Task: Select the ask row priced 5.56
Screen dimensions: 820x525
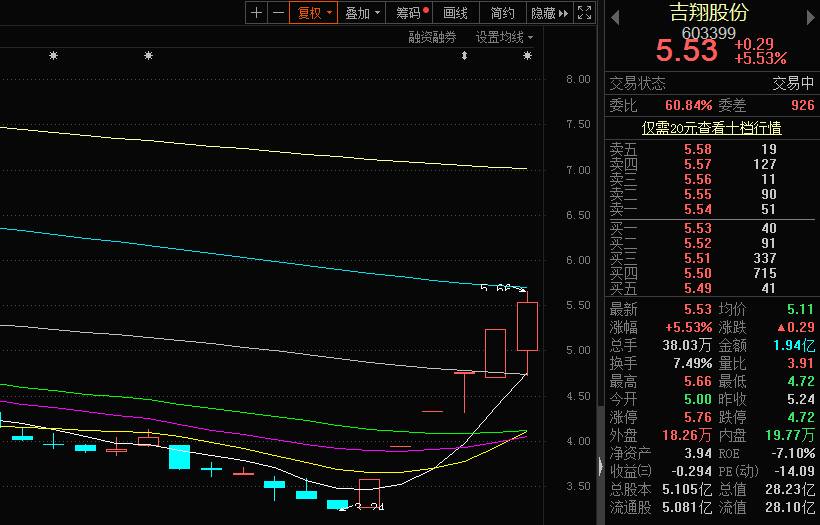Action: click(712, 179)
